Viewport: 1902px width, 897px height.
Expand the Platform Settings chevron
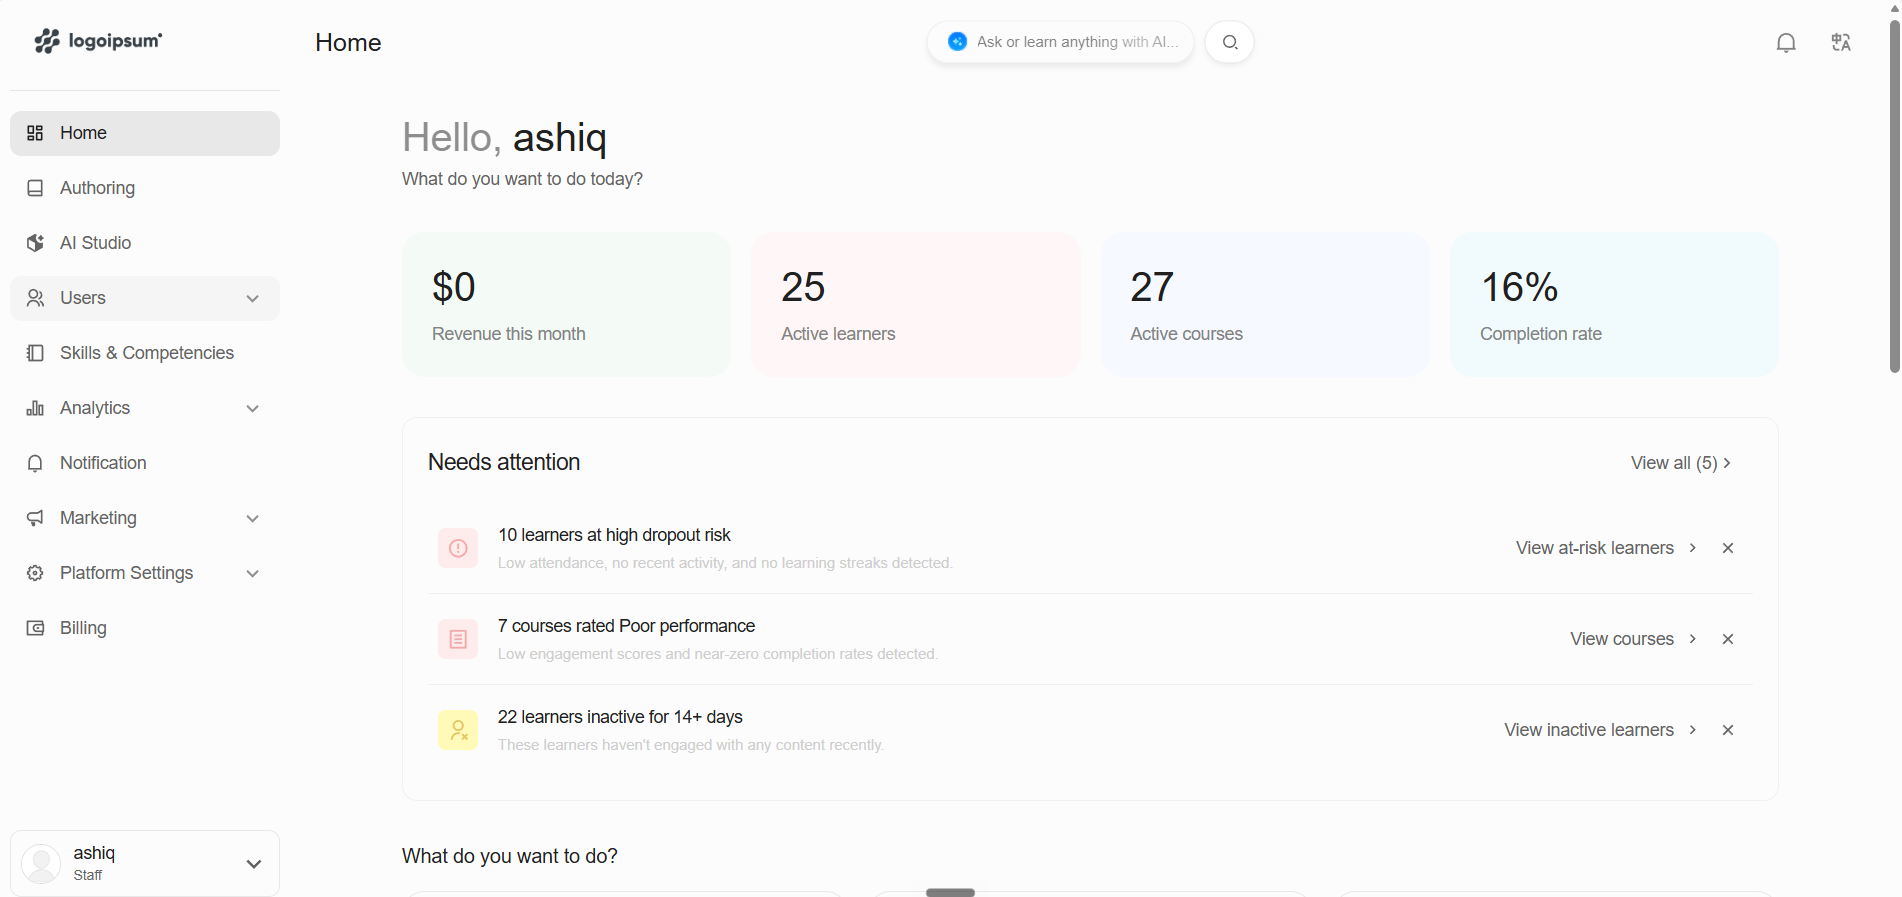(253, 573)
